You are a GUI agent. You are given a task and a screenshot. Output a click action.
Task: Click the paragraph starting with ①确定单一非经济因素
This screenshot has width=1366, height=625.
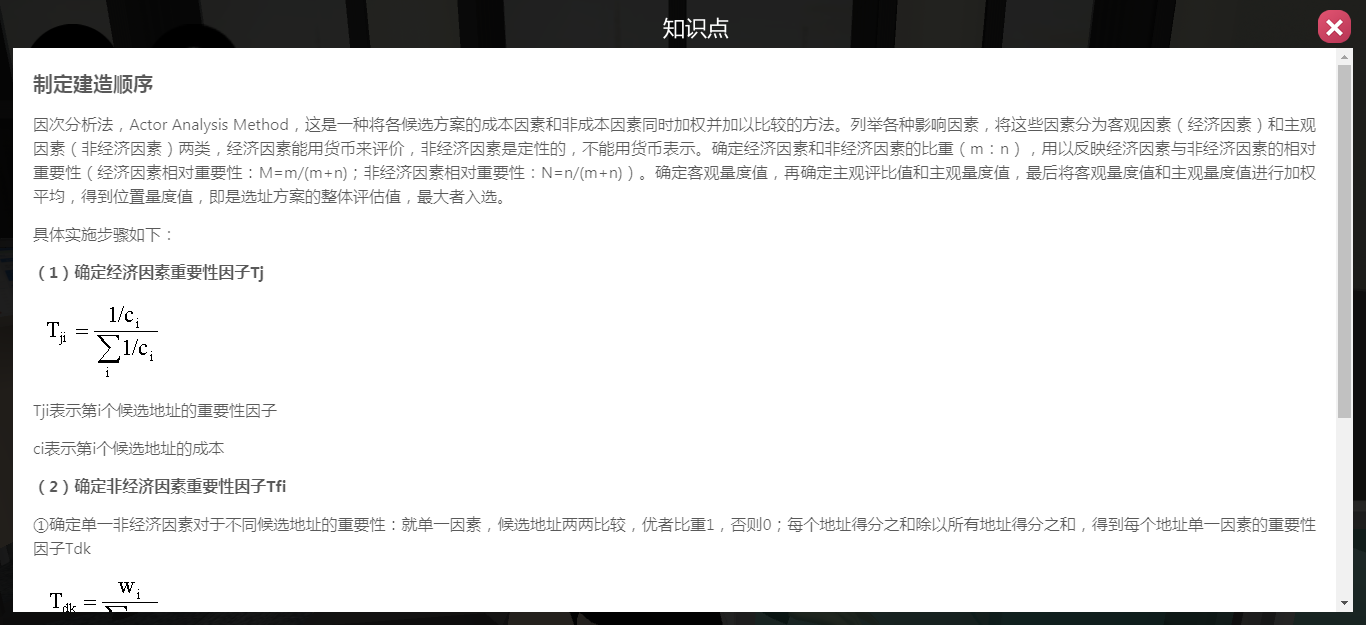click(674, 536)
